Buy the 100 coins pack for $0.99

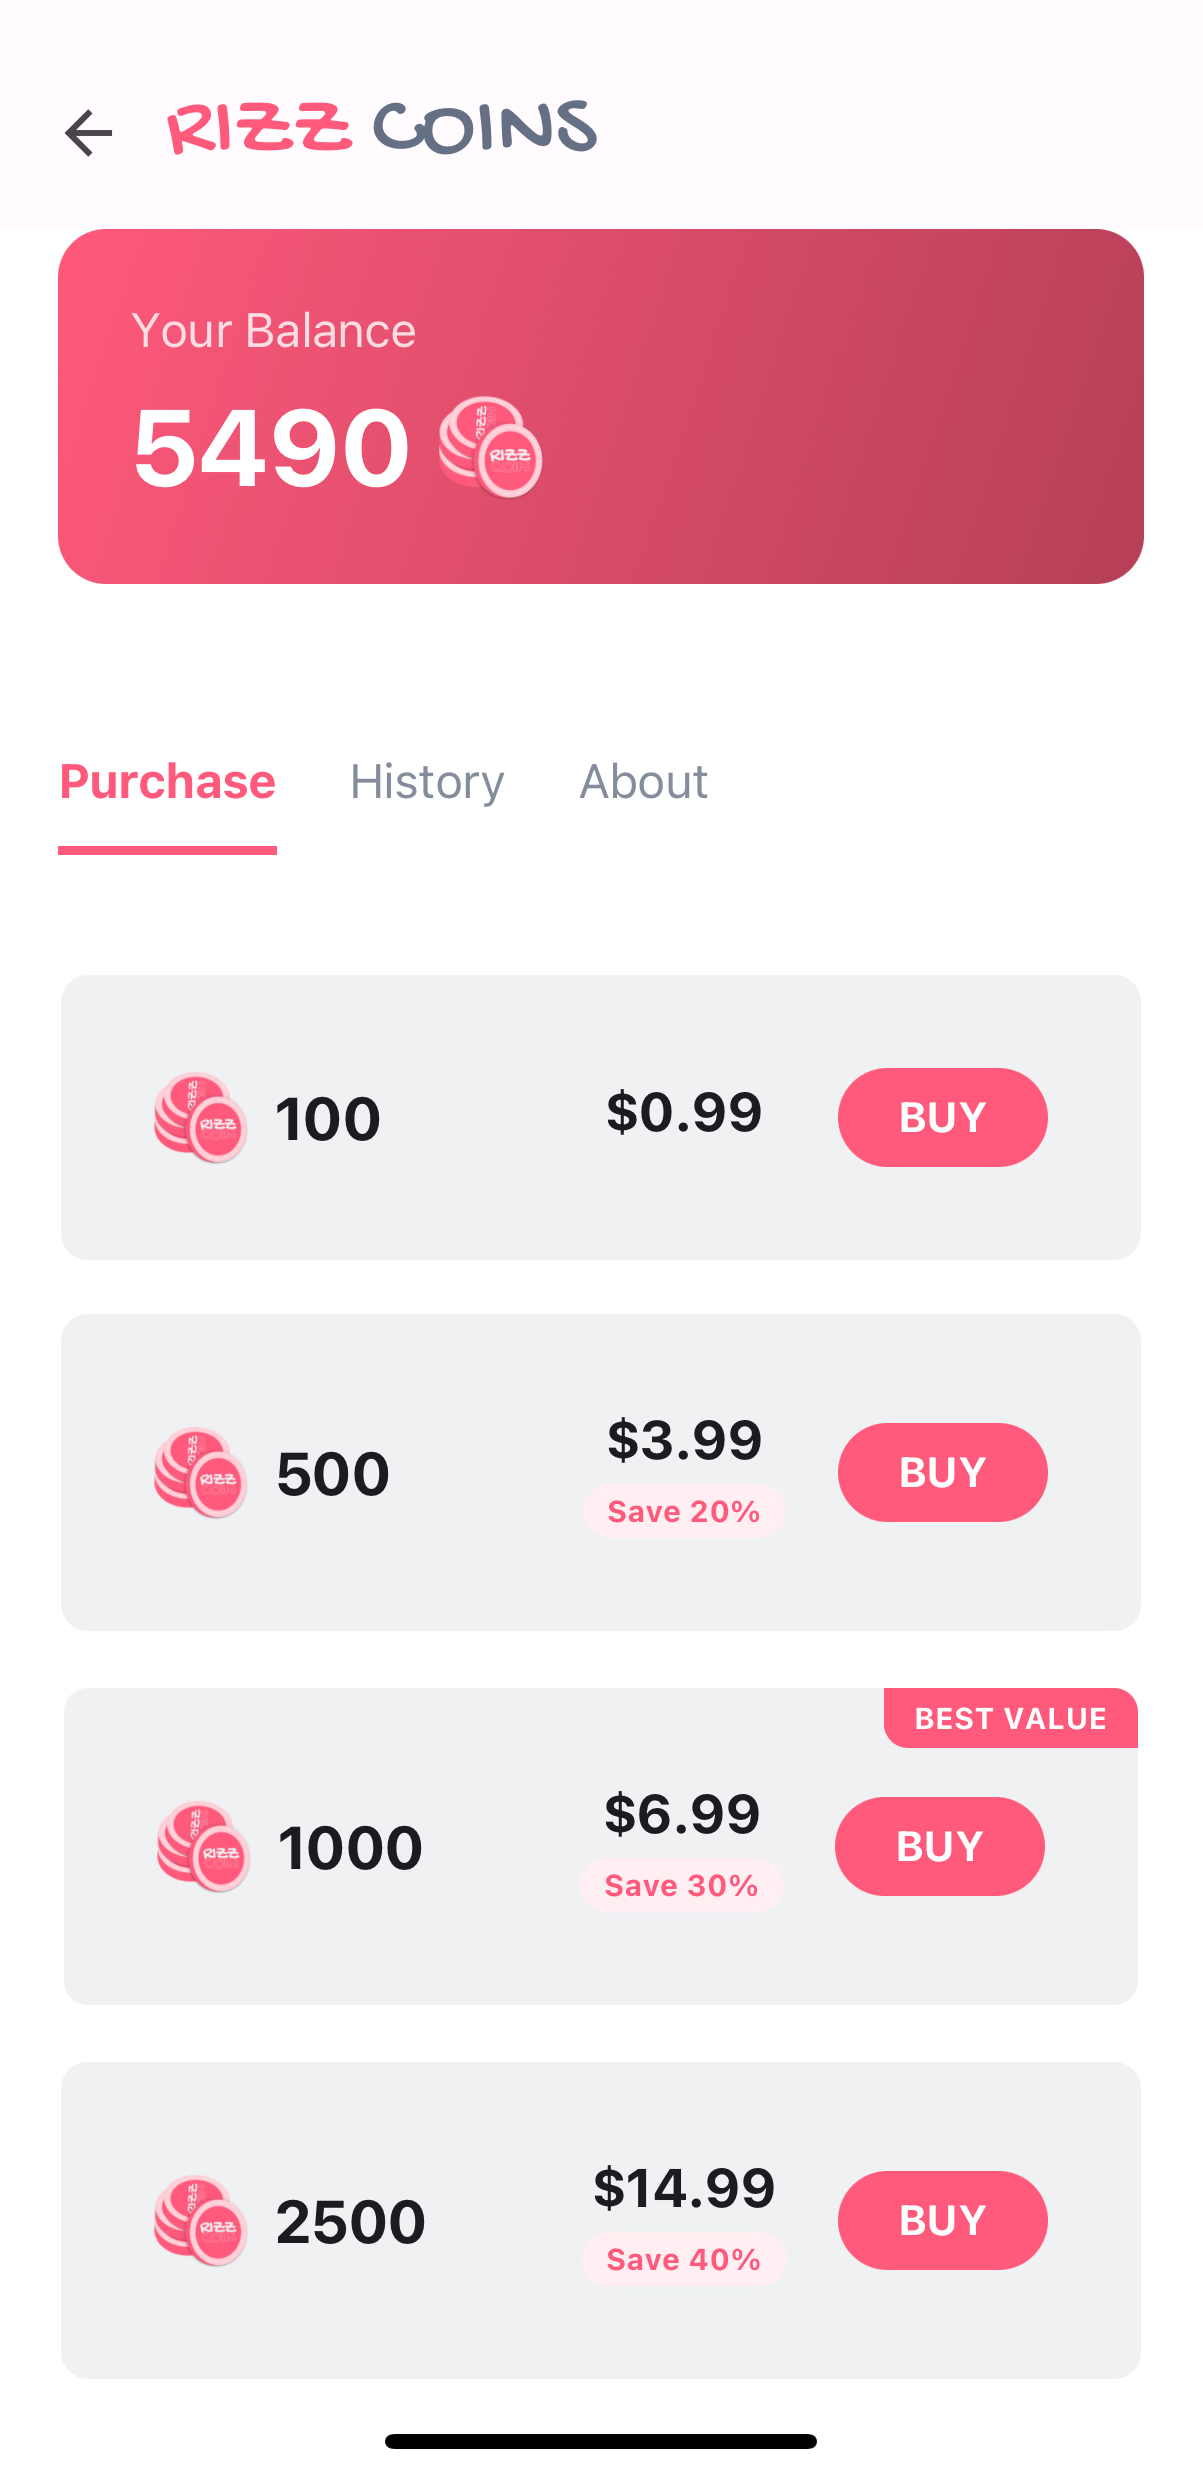(x=943, y=1117)
